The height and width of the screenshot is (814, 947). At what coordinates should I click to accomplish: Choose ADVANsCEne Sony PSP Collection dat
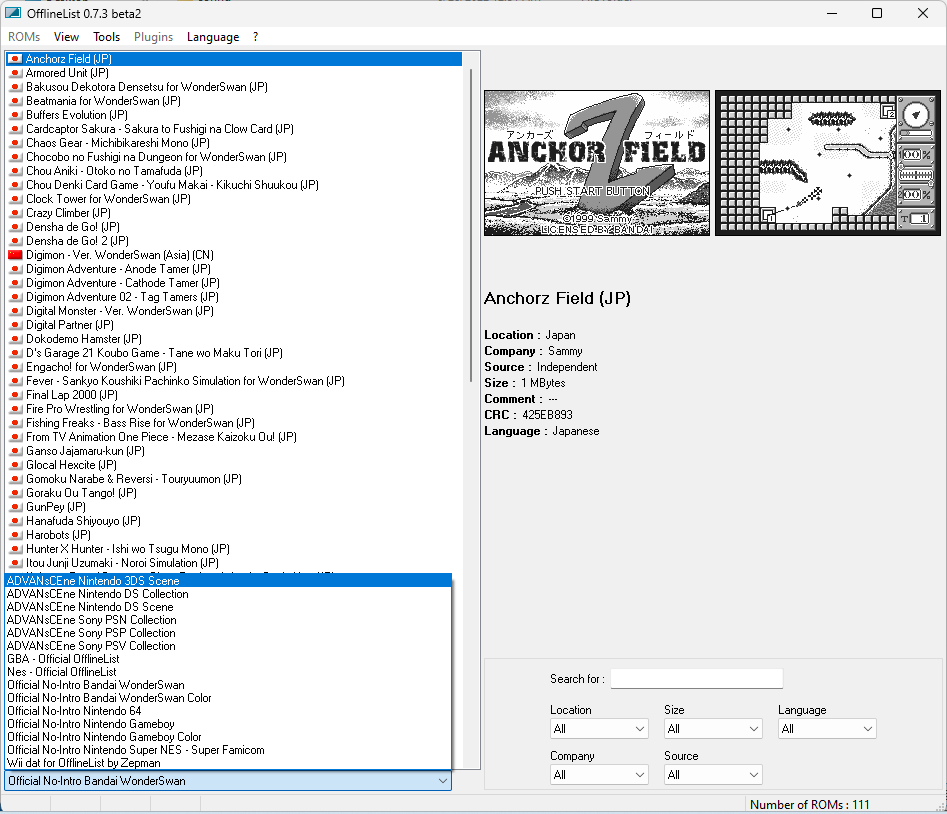click(x=228, y=633)
